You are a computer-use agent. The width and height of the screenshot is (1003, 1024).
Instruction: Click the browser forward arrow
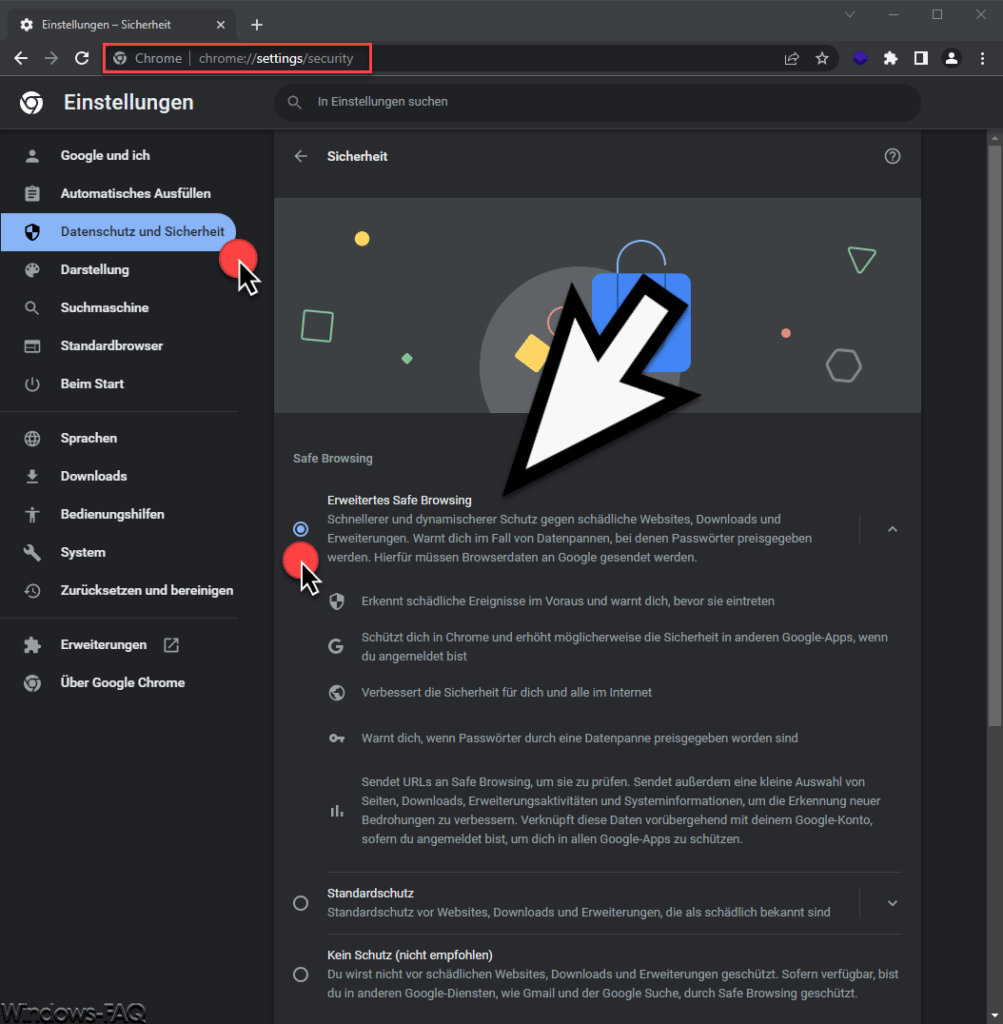51,58
